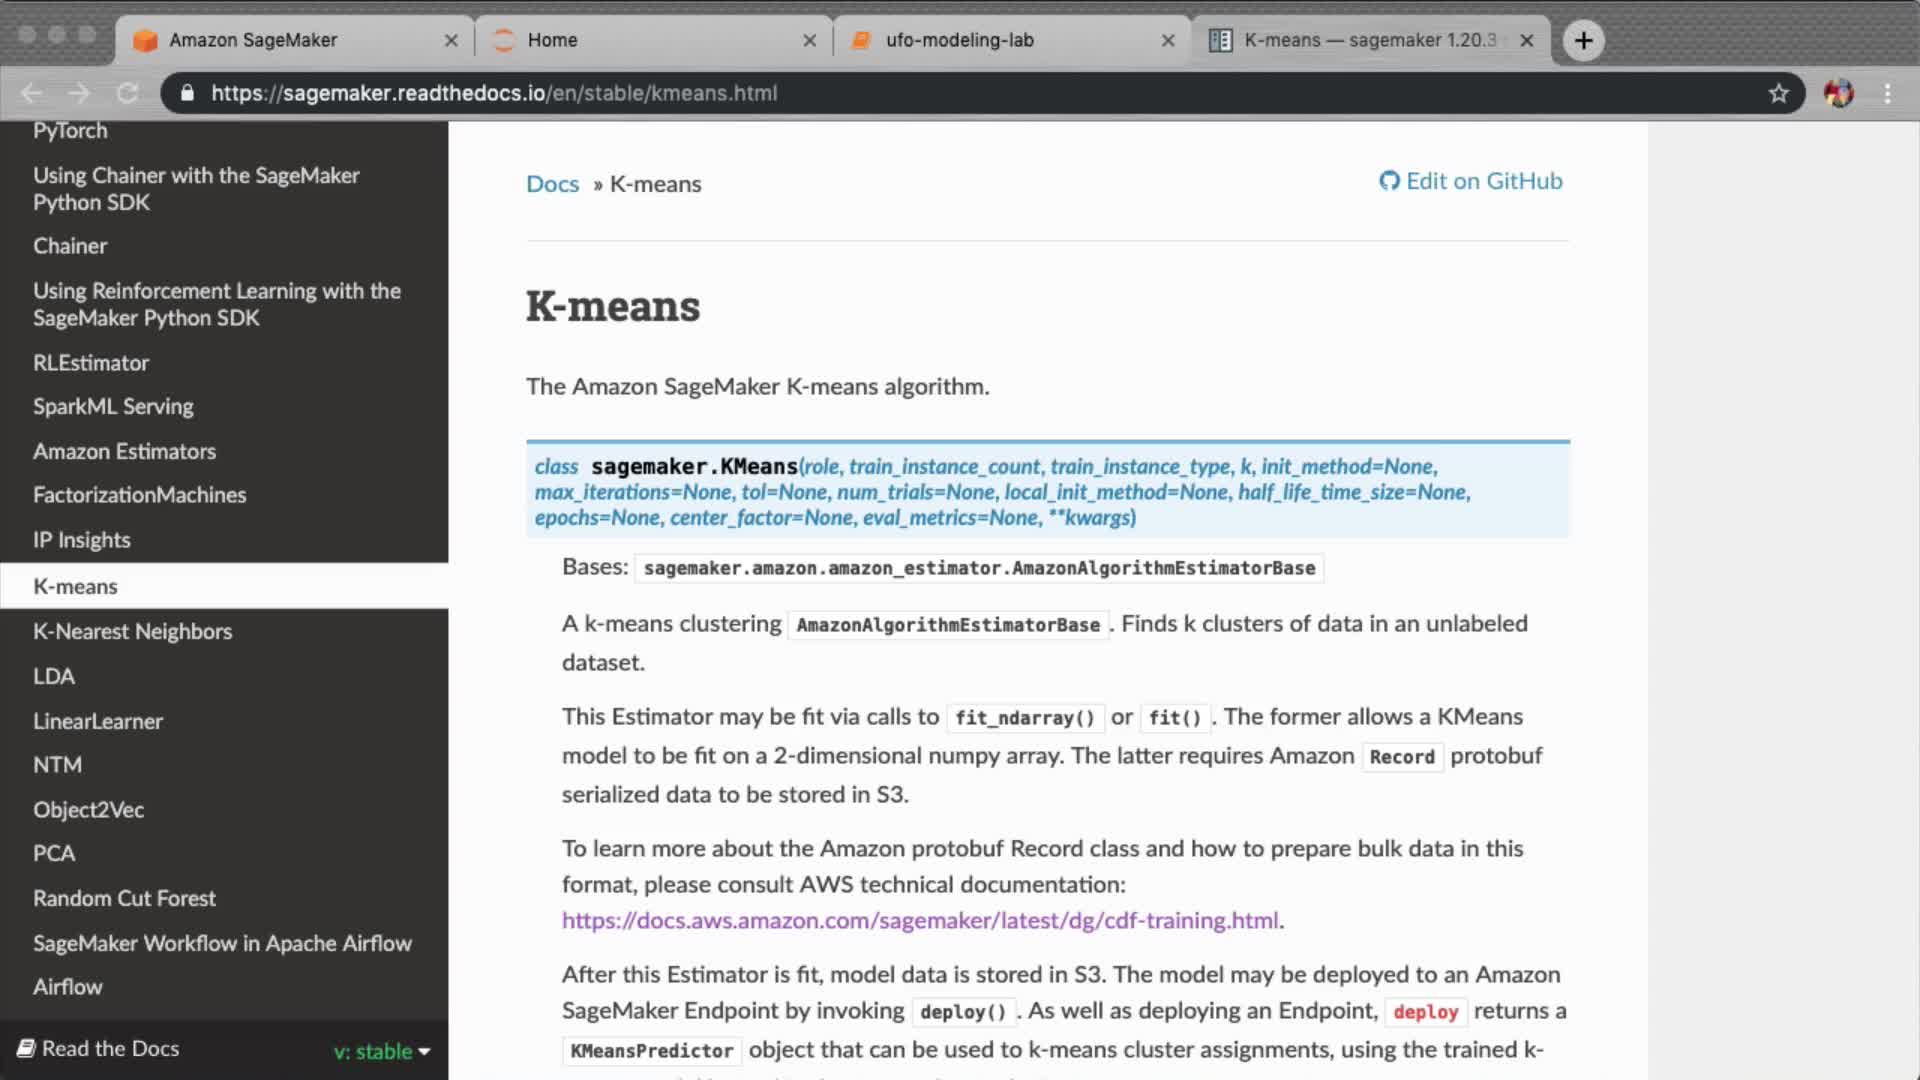Viewport: 1920px width, 1080px height.
Task: Open Edit on GitHub link
Action: [1470, 181]
